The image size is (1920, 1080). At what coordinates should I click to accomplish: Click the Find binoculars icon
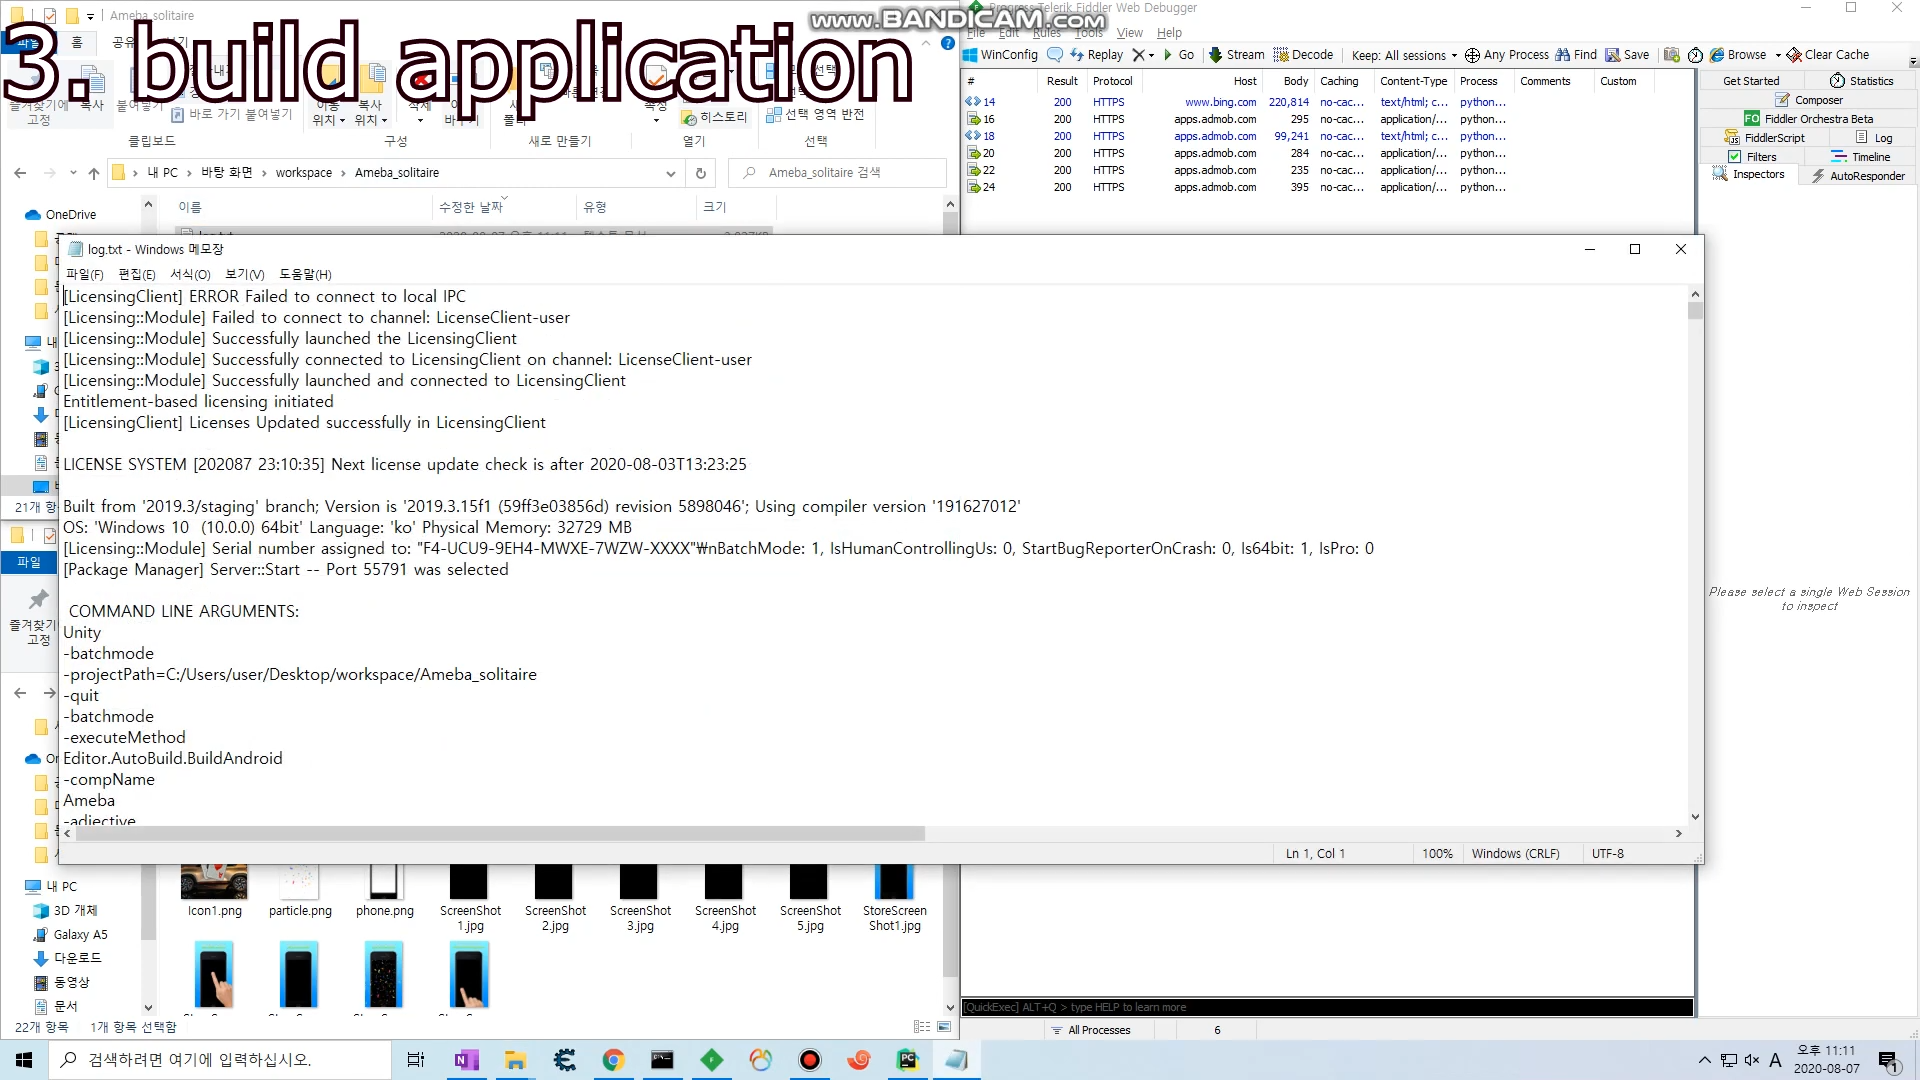(x=1562, y=55)
